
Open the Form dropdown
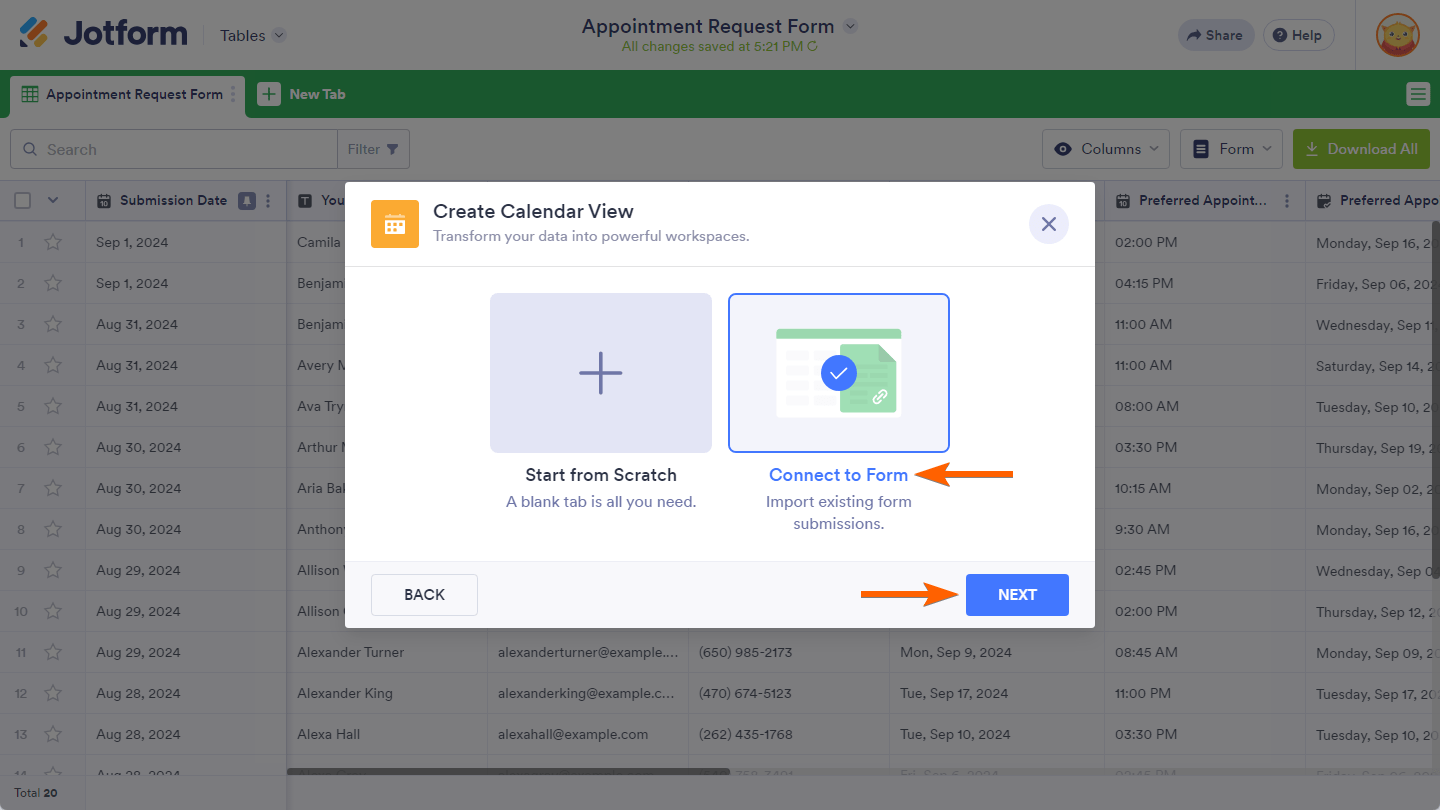[x=1232, y=149]
